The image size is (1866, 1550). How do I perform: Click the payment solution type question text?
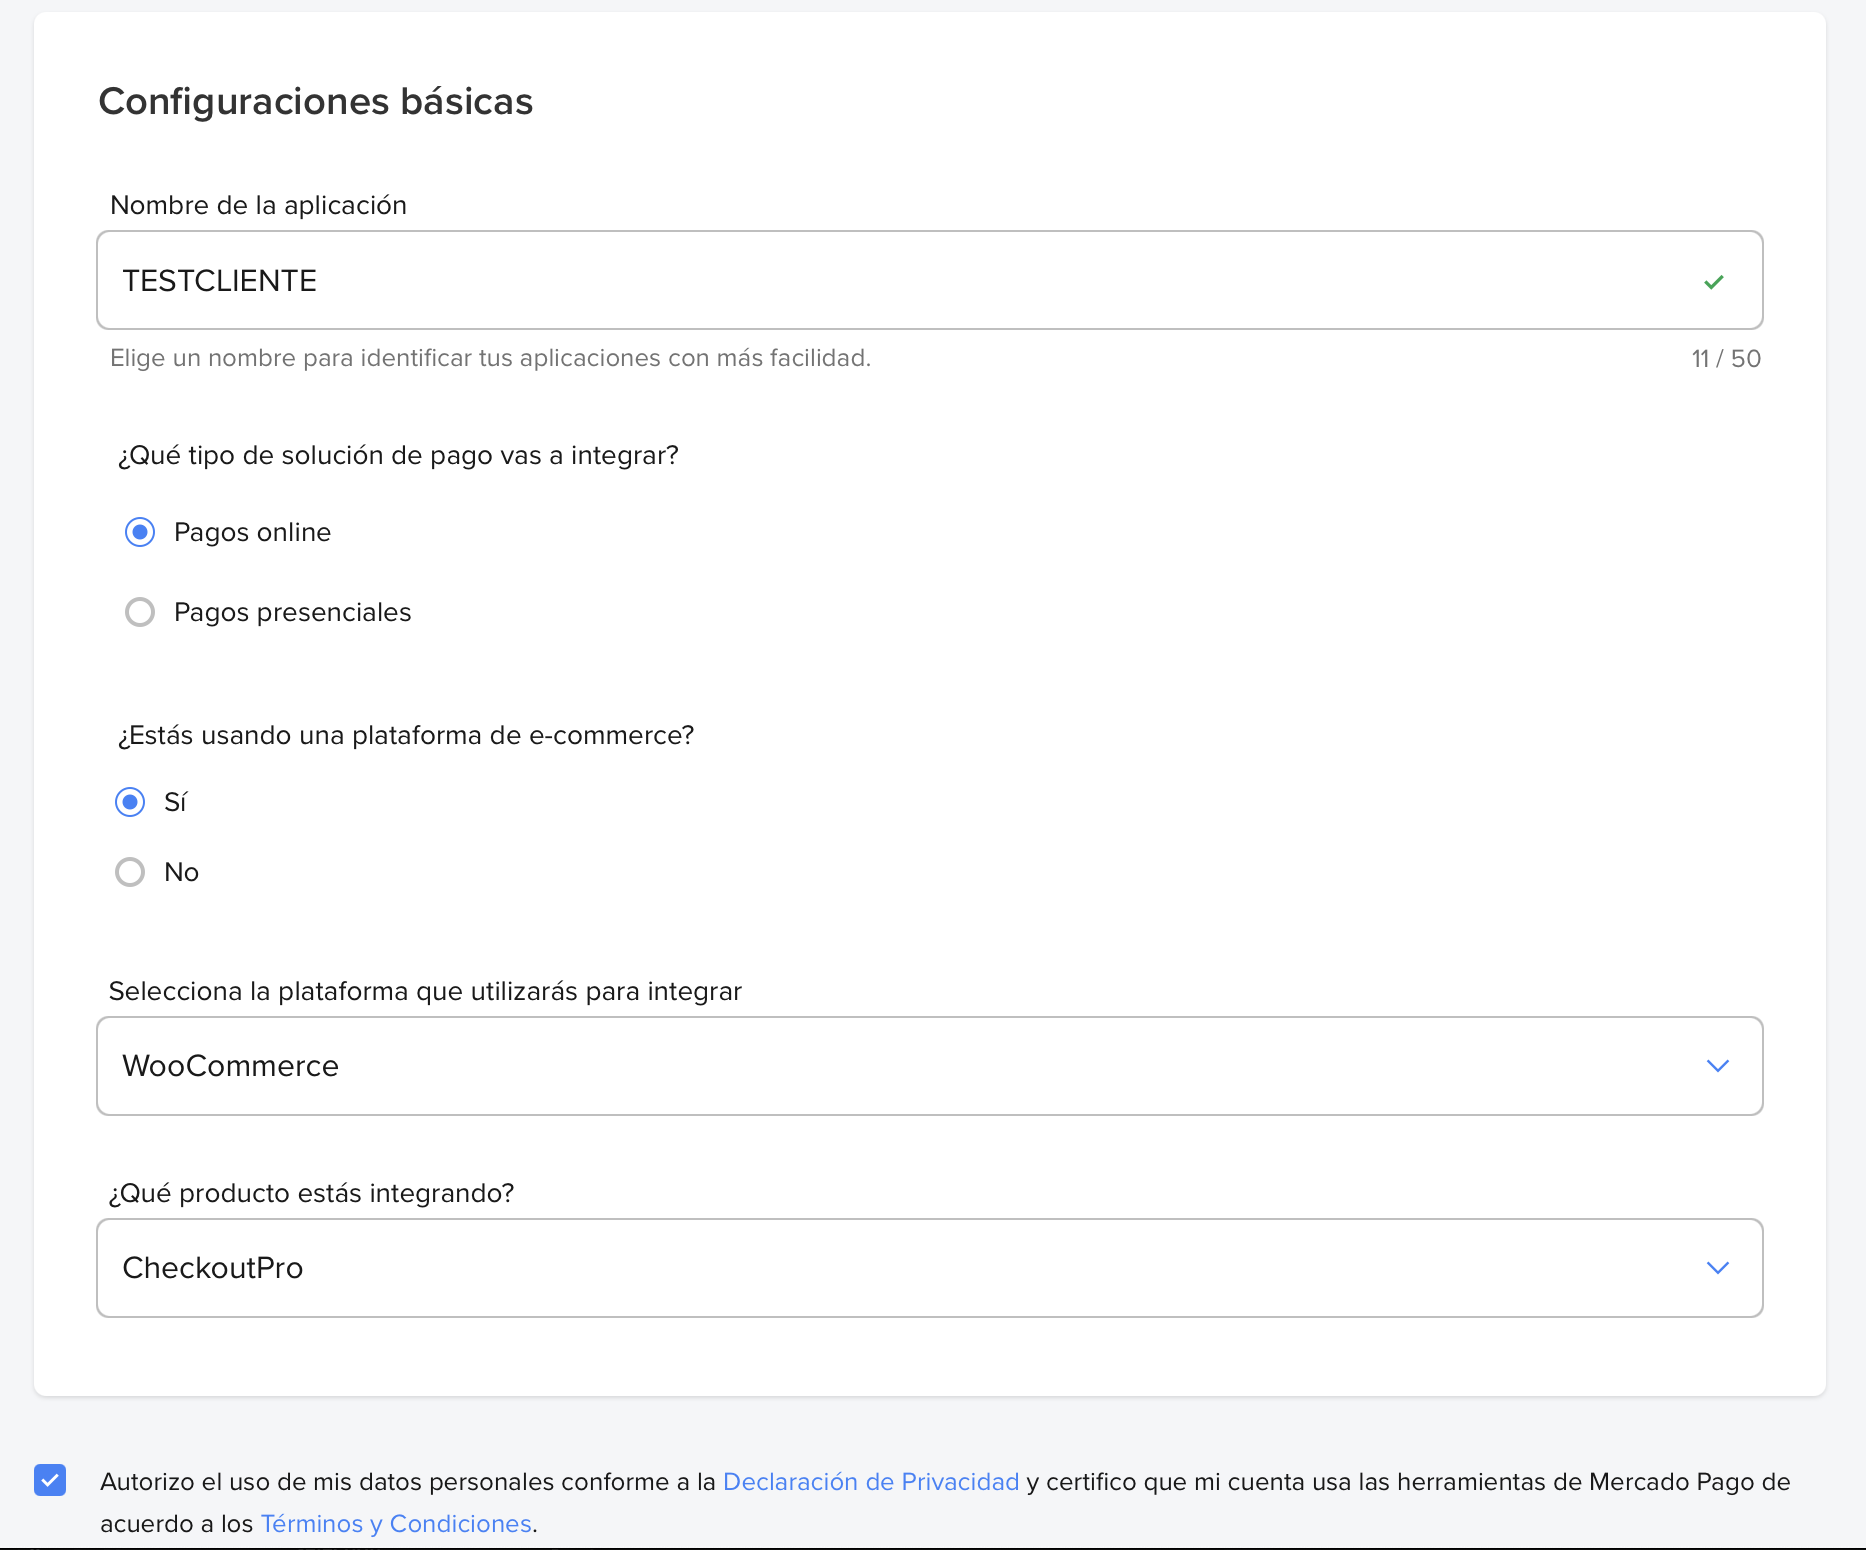point(398,455)
